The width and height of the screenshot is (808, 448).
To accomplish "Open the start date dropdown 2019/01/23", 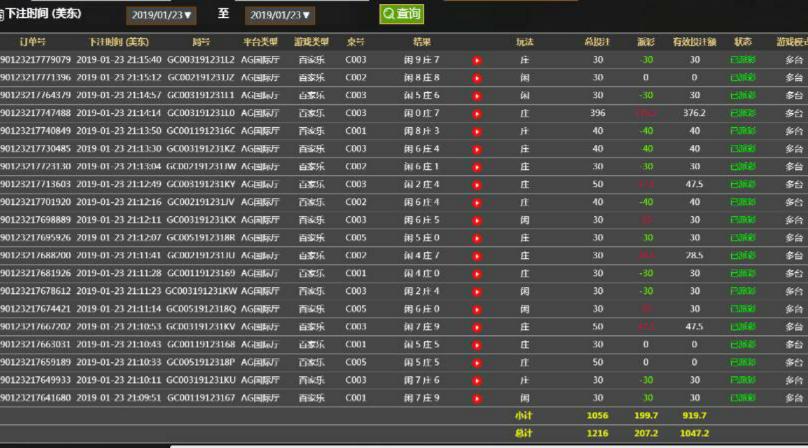I will tap(161, 16).
